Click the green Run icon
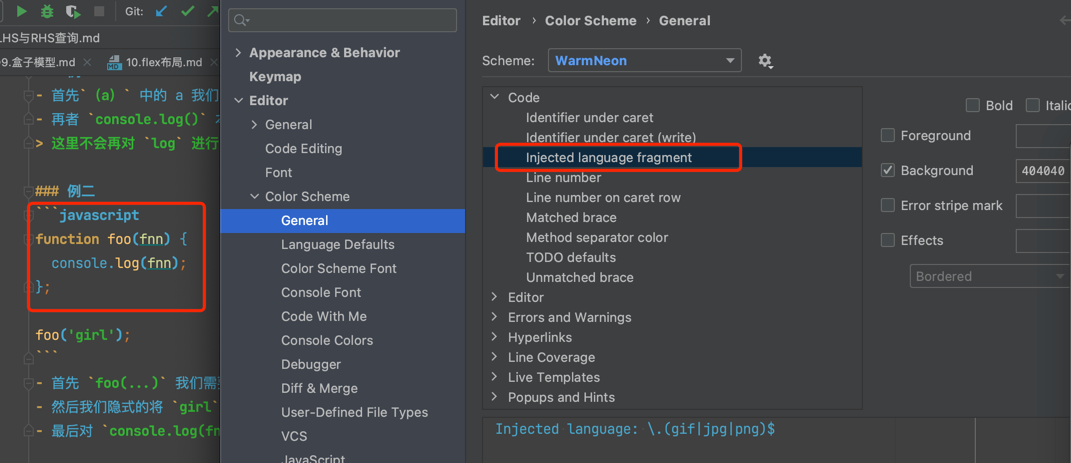 [22, 11]
